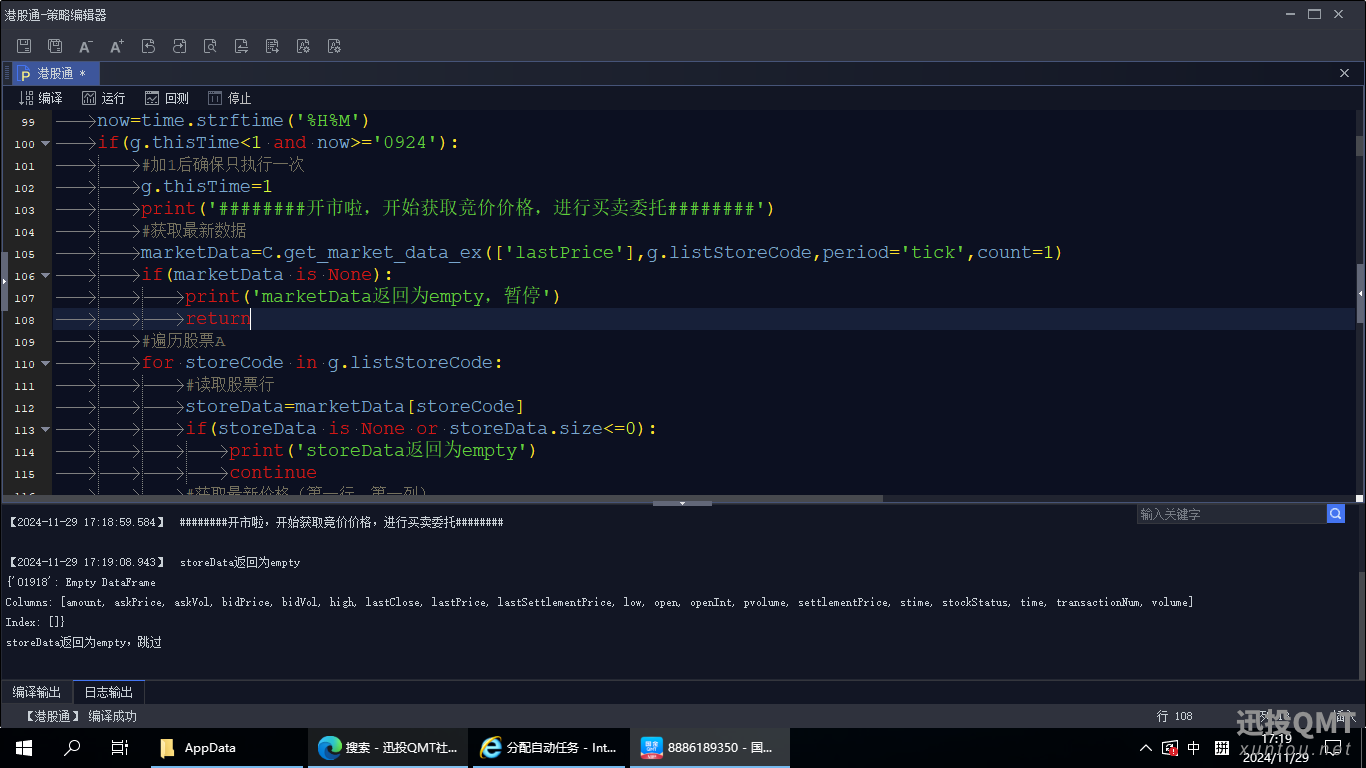Start a backtest with 回测
The width and height of the screenshot is (1366, 768).
pos(167,98)
